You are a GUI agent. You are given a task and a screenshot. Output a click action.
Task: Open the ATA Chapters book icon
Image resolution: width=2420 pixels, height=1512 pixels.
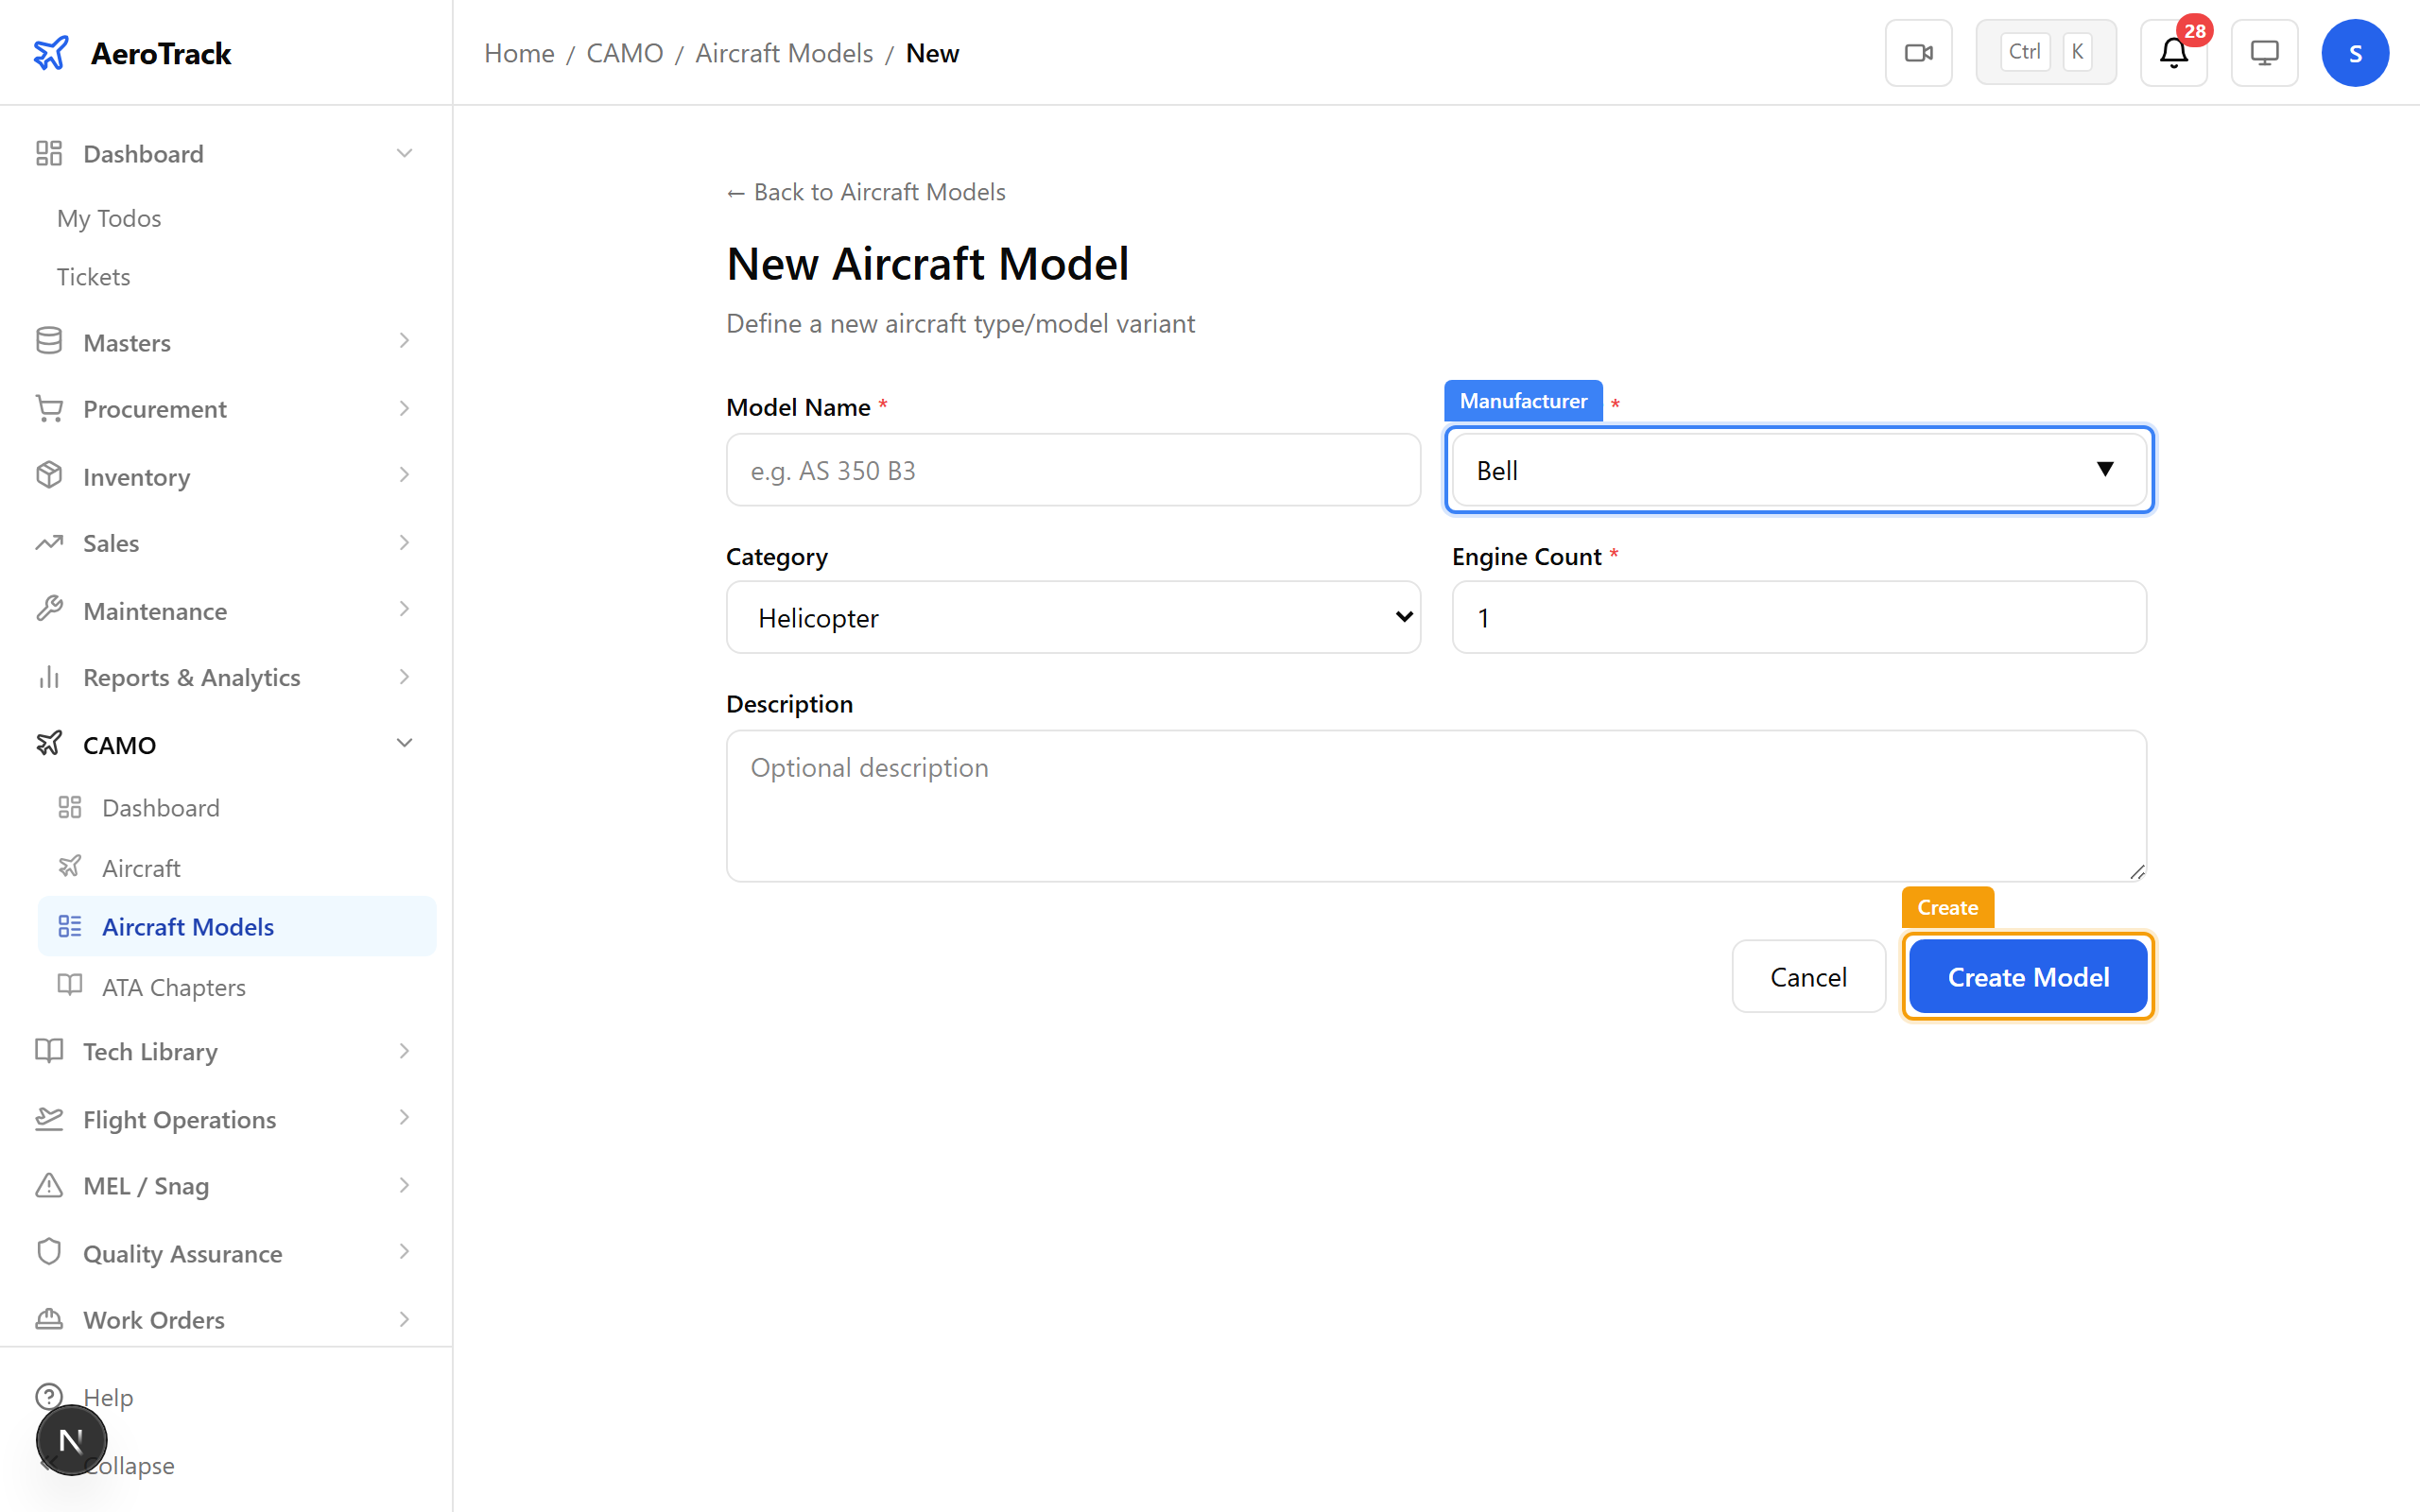(x=70, y=986)
